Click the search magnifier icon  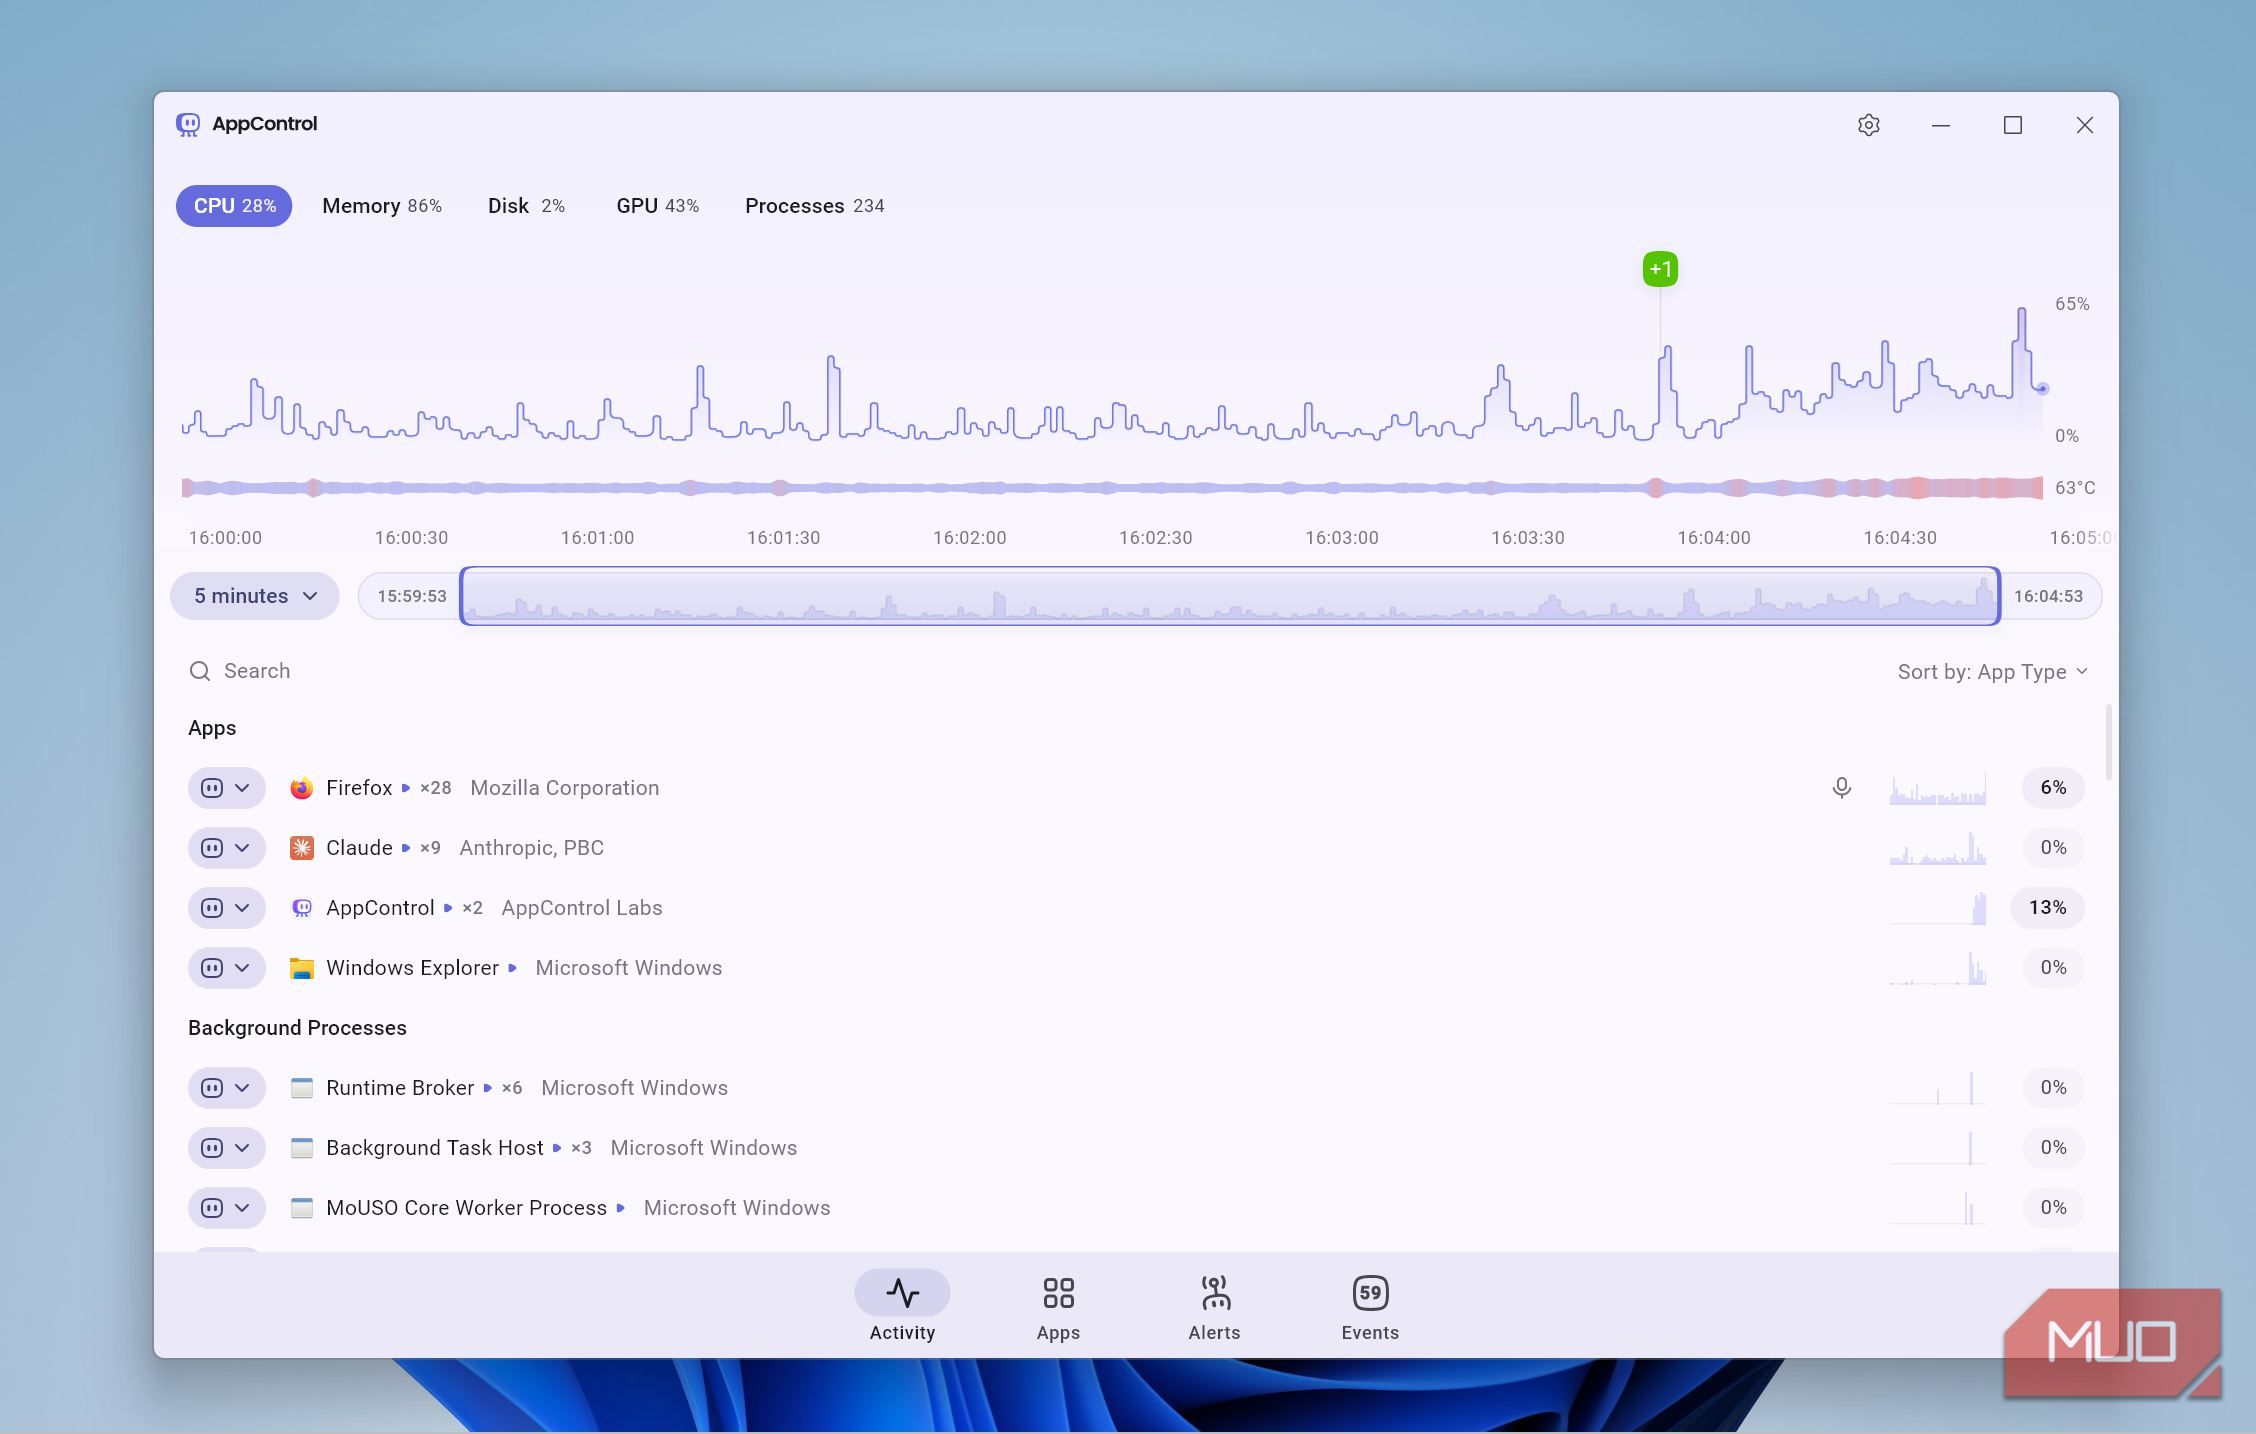200,671
